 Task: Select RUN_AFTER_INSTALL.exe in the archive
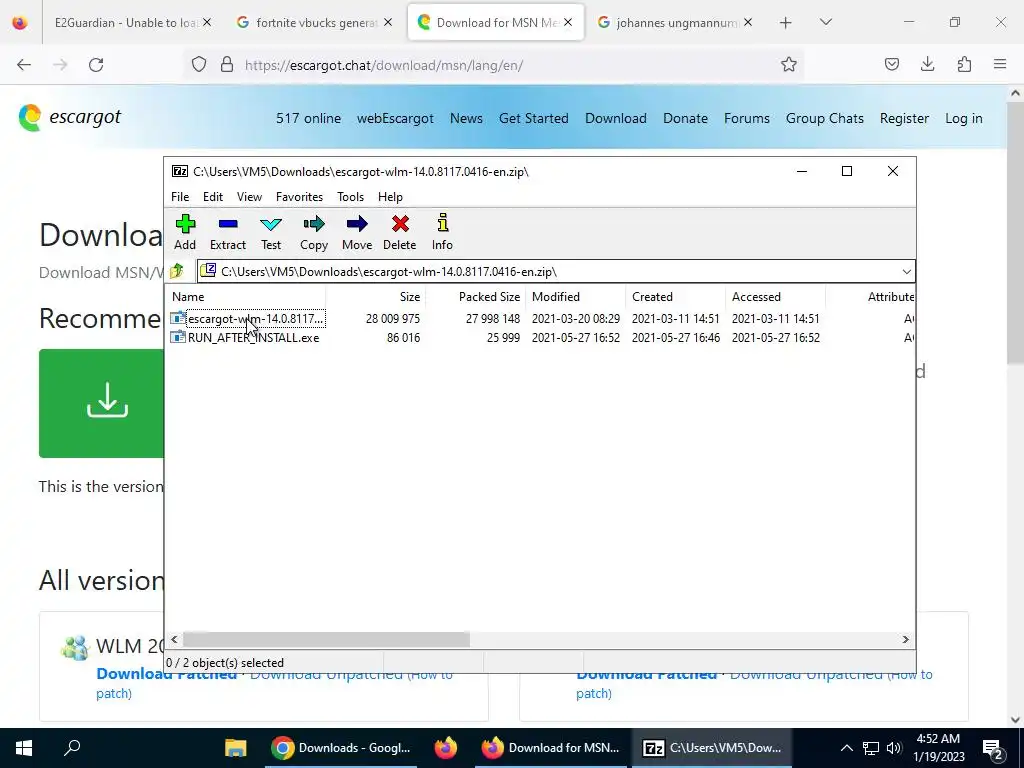point(245,338)
